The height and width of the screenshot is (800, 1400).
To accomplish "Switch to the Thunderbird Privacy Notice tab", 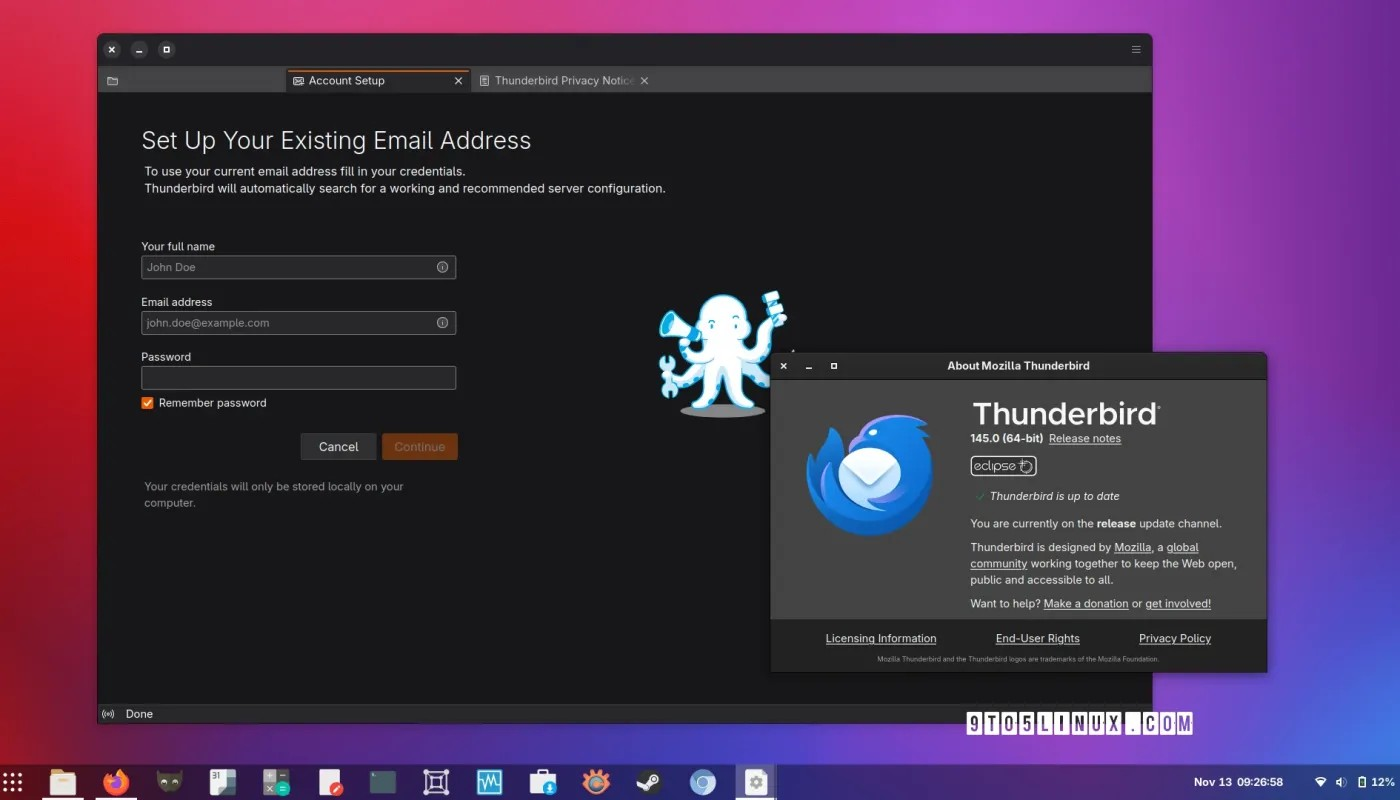I will [x=563, y=80].
